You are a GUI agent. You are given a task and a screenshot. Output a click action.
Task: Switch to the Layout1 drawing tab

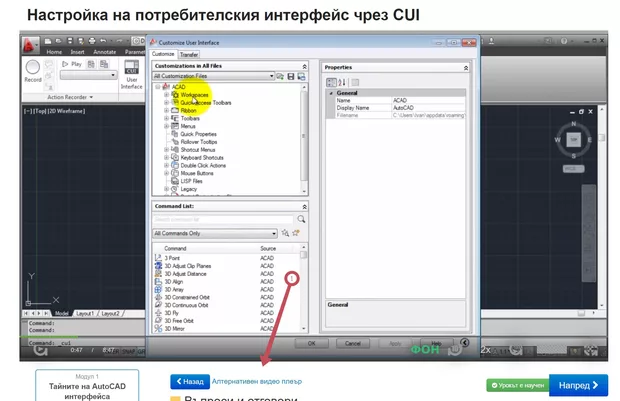point(85,313)
